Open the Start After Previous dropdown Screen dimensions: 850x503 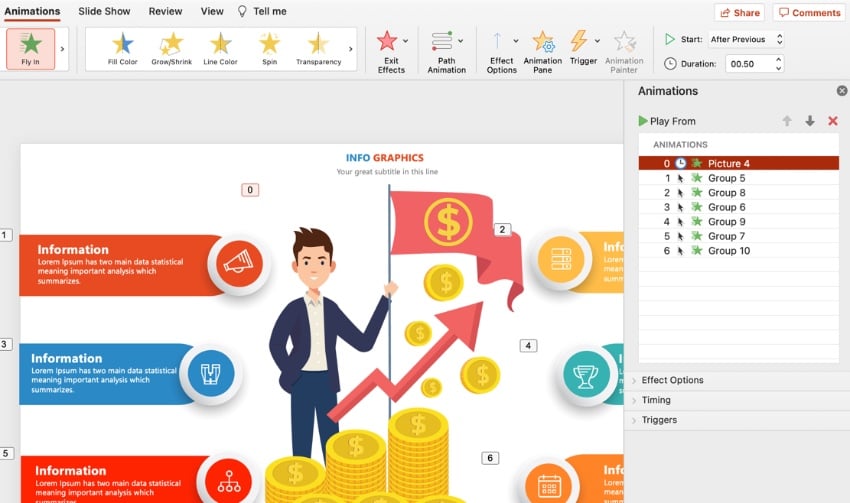click(746, 39)
